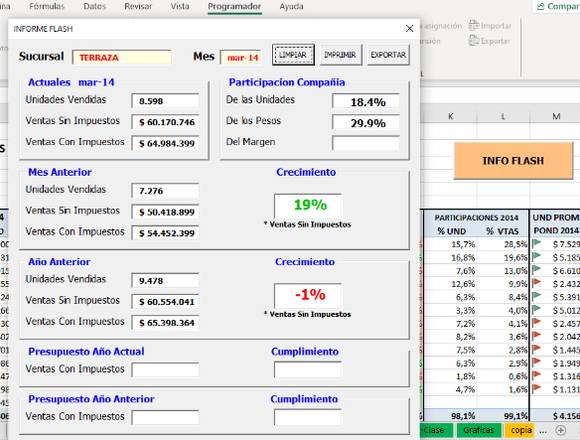Open the Ayuda menu tab
Image resolution: width=580 pixels, height=440 pixels.
point(291,6)
